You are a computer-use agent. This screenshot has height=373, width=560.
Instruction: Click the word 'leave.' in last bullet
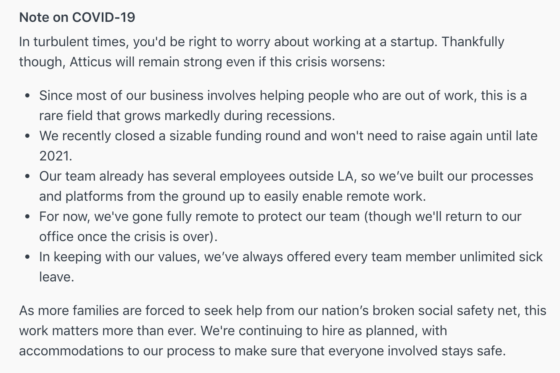coord(56,277)
